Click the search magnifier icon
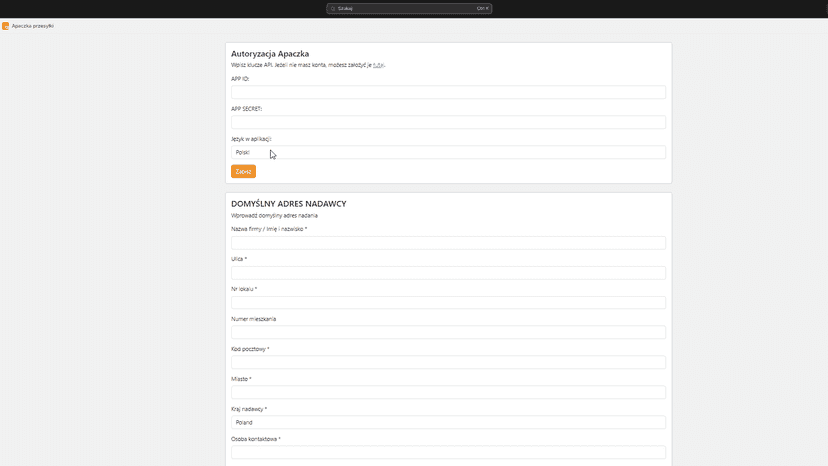The image size is (828, 466). (x=333, y=8)
